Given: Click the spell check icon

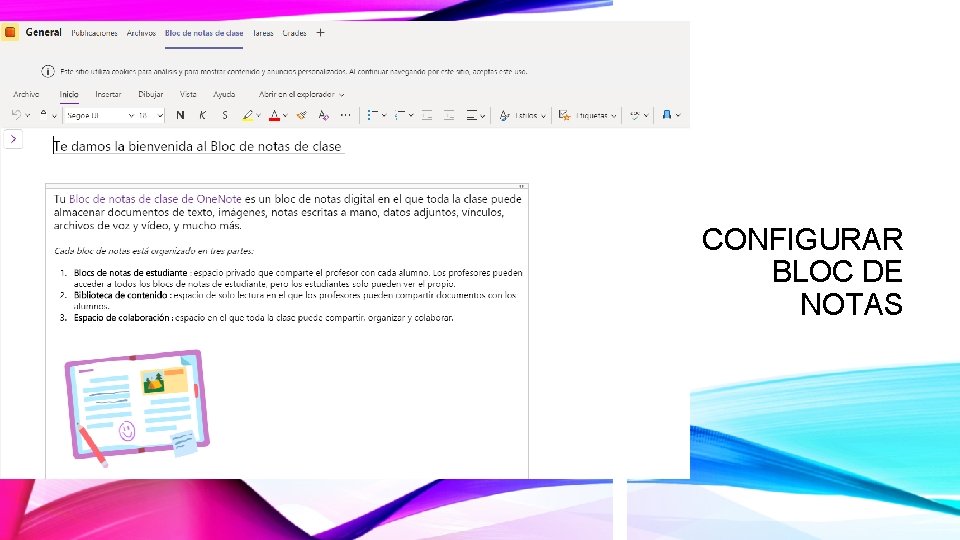Looking at the screenshot, I should [x=635, y=115].
